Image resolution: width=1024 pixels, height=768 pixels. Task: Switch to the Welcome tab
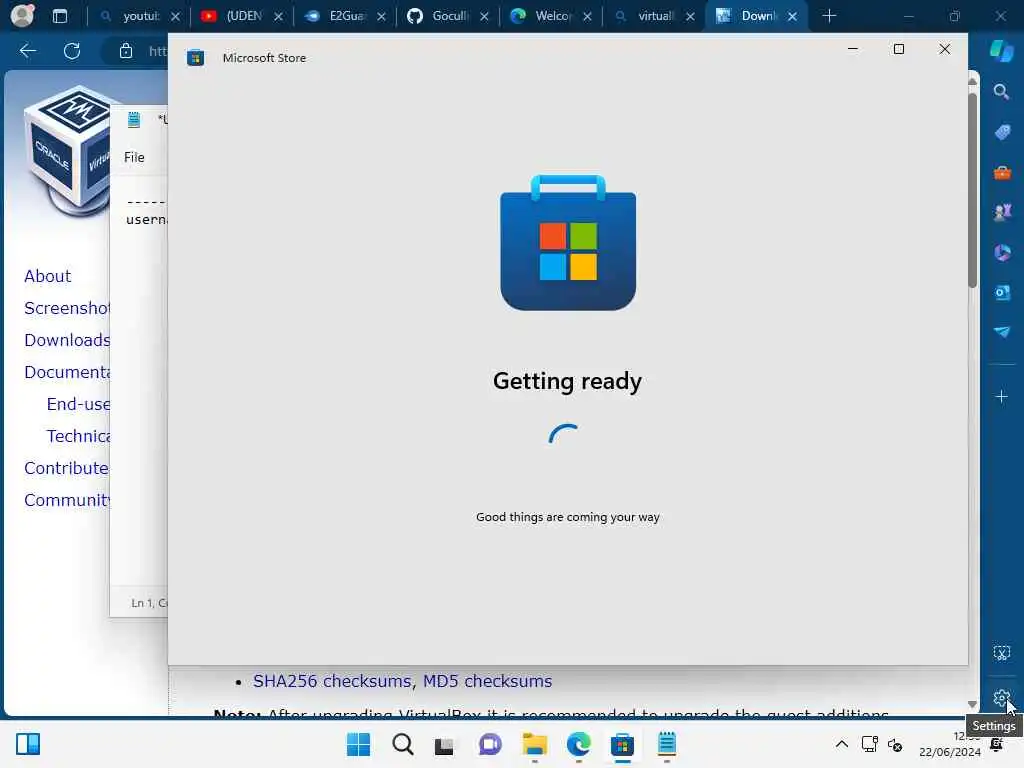click(x=552, y=16)
